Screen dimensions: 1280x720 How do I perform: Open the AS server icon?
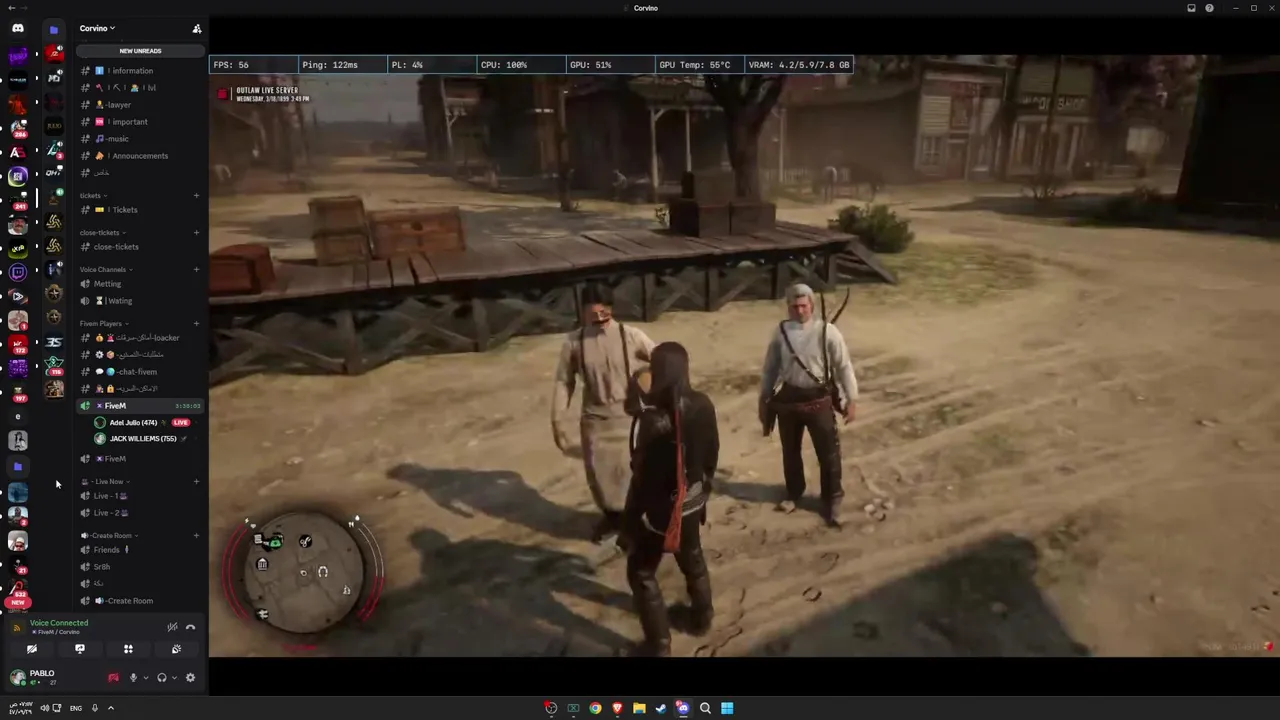click(18, 152)
